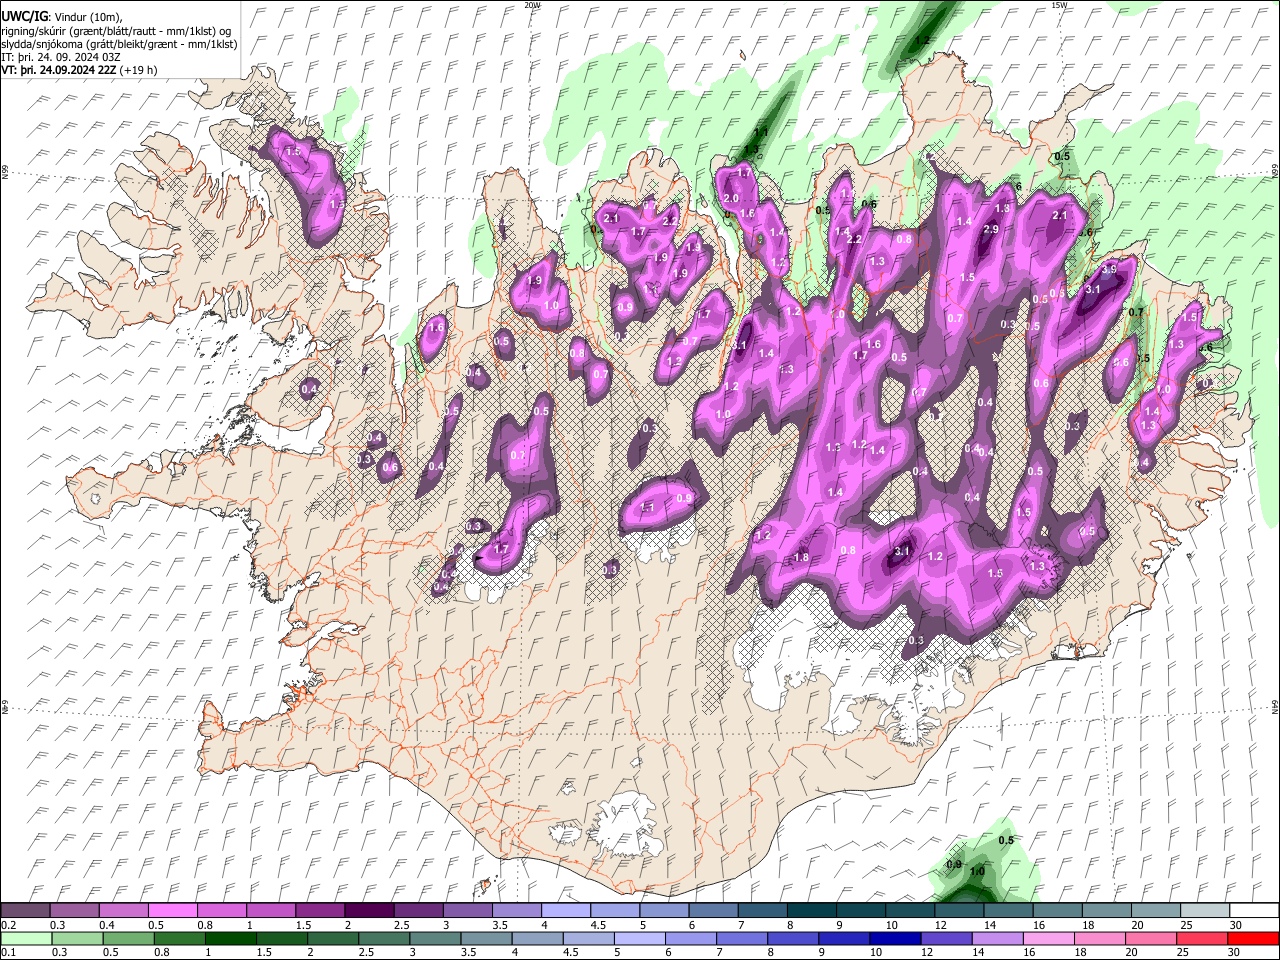This screenshot has width=1280, height=960.
Task: Pick lower legend swatch between 25 and 30
Action: [1202, 938]
